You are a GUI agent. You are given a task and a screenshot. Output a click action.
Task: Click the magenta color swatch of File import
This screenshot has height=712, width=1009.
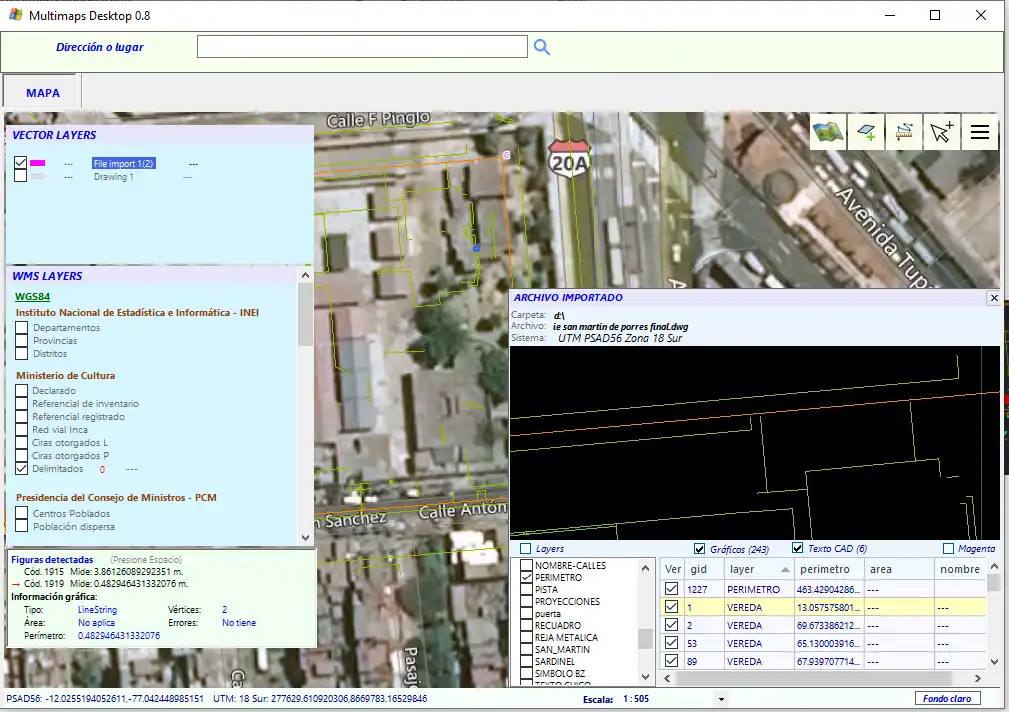click(x=38, y=163)
